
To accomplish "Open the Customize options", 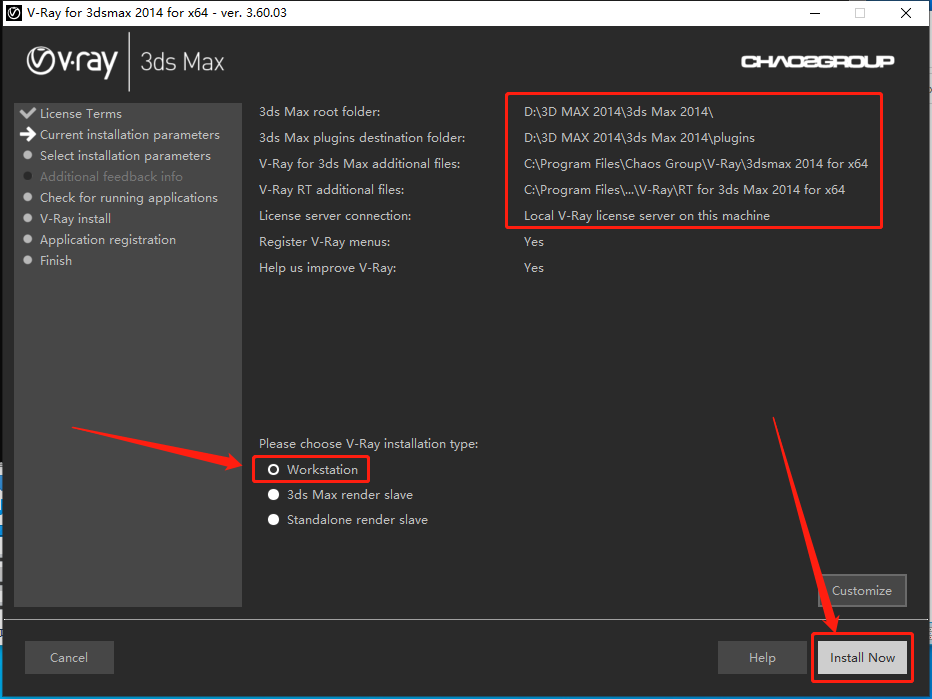I will pos(862,591).
